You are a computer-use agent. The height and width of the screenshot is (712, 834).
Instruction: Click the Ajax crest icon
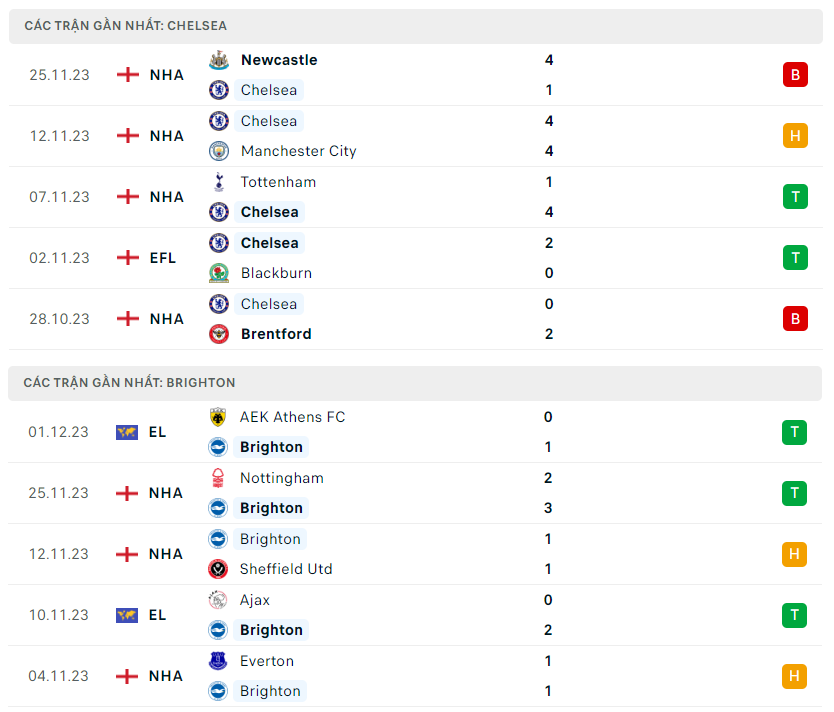tap(218, 600)
